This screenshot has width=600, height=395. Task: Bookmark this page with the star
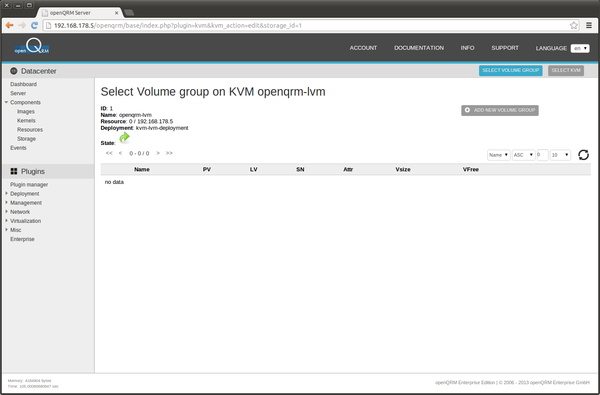574,26
